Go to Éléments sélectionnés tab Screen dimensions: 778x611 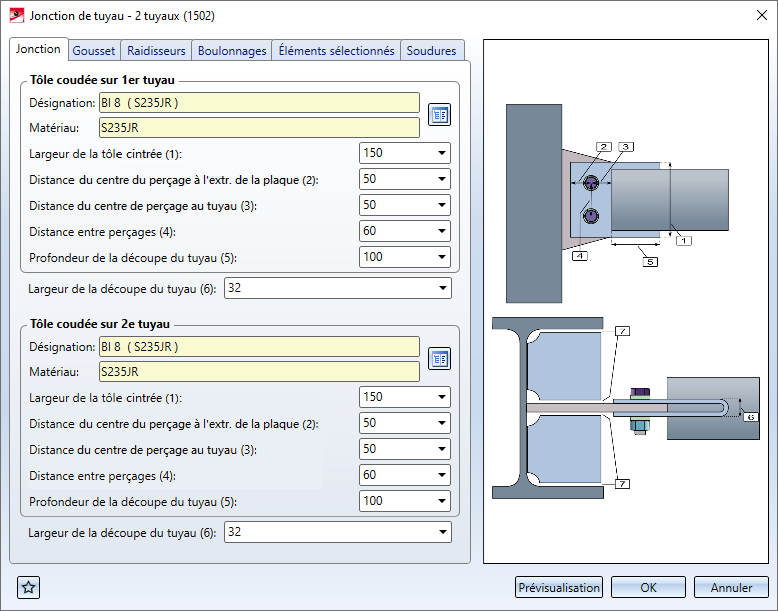click(336, 51)
